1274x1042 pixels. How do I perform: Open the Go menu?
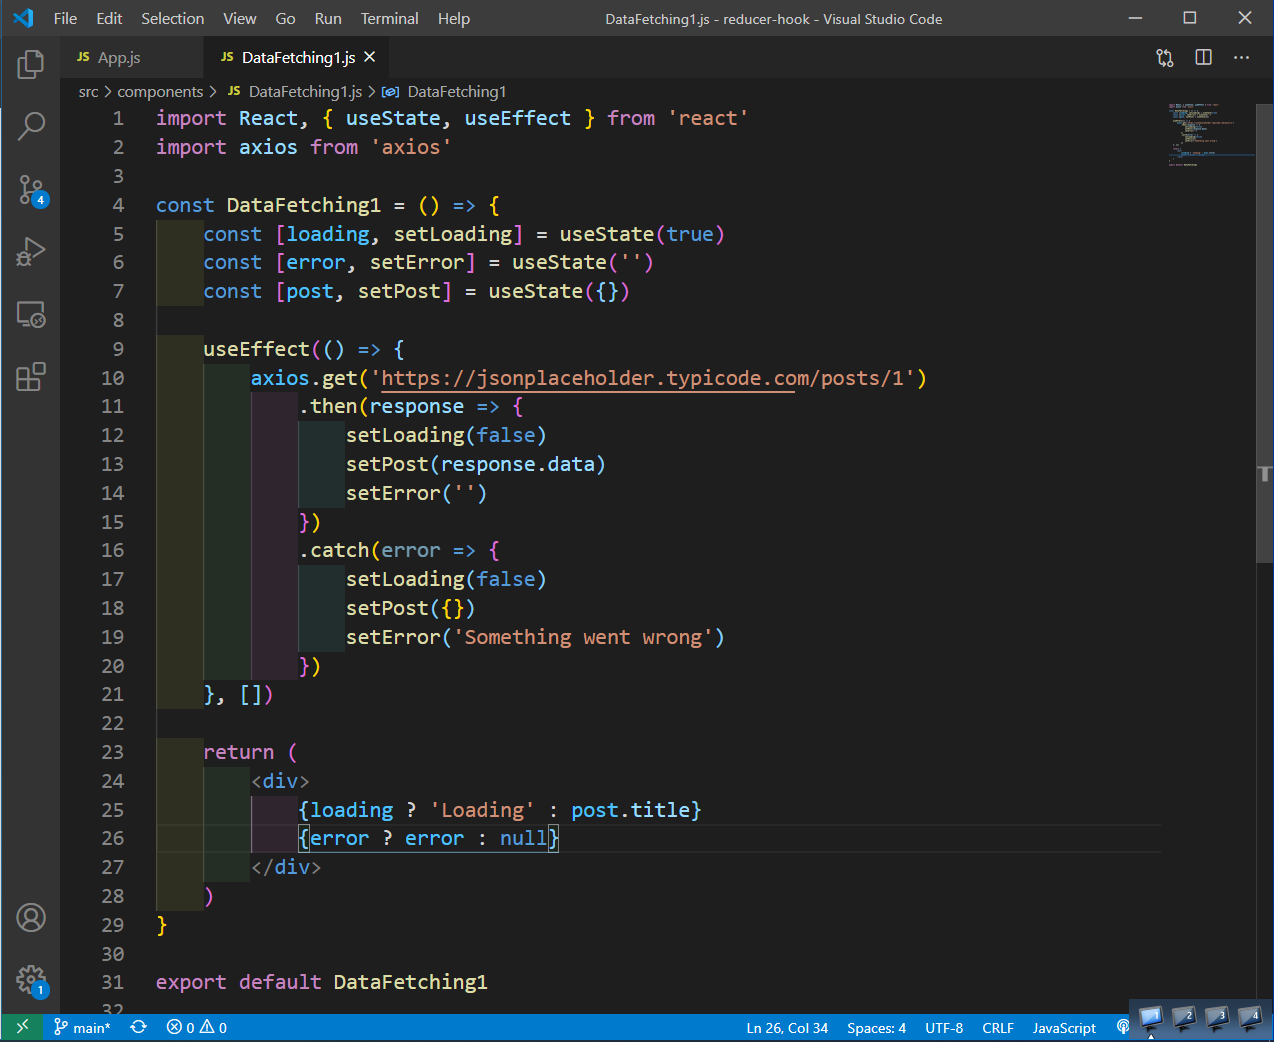click(285, 18)
